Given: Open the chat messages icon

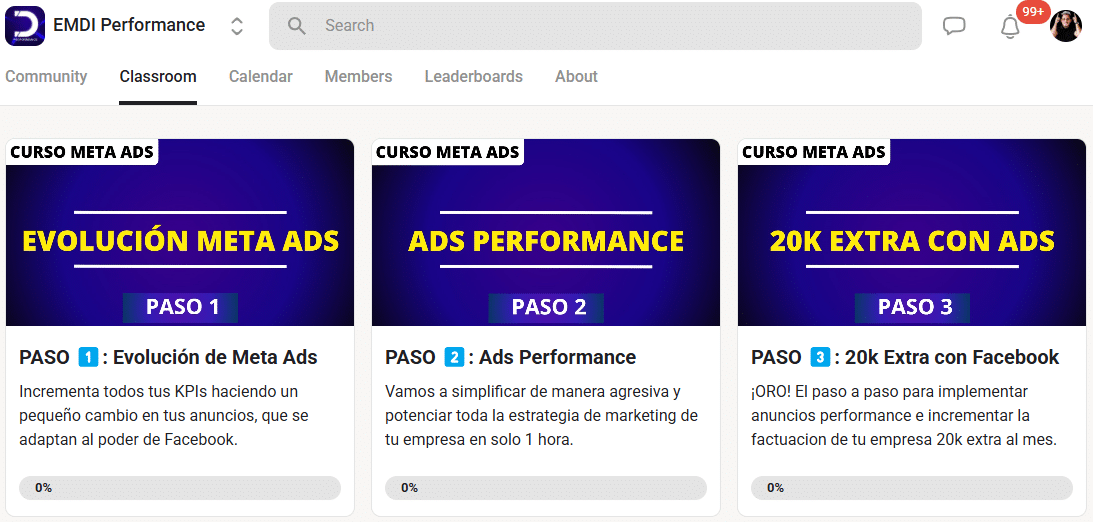Looking at the screenshot, I should [x=954, y=26].
